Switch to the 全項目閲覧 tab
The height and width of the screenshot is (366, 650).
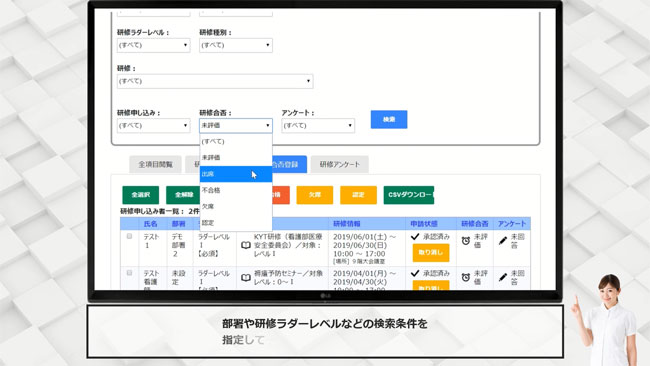point(155,165)
